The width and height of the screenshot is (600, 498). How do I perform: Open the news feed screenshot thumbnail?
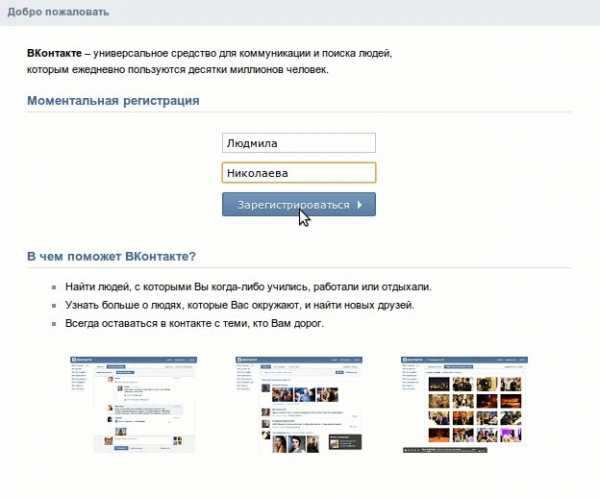299,405
